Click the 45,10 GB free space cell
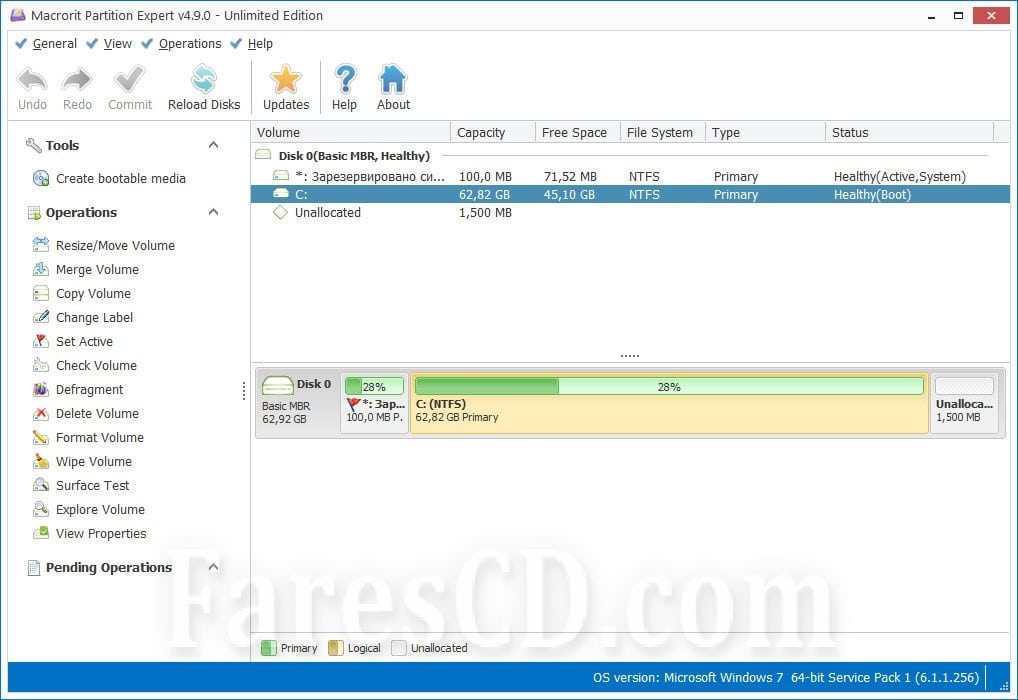 click(x=569, y=194)
